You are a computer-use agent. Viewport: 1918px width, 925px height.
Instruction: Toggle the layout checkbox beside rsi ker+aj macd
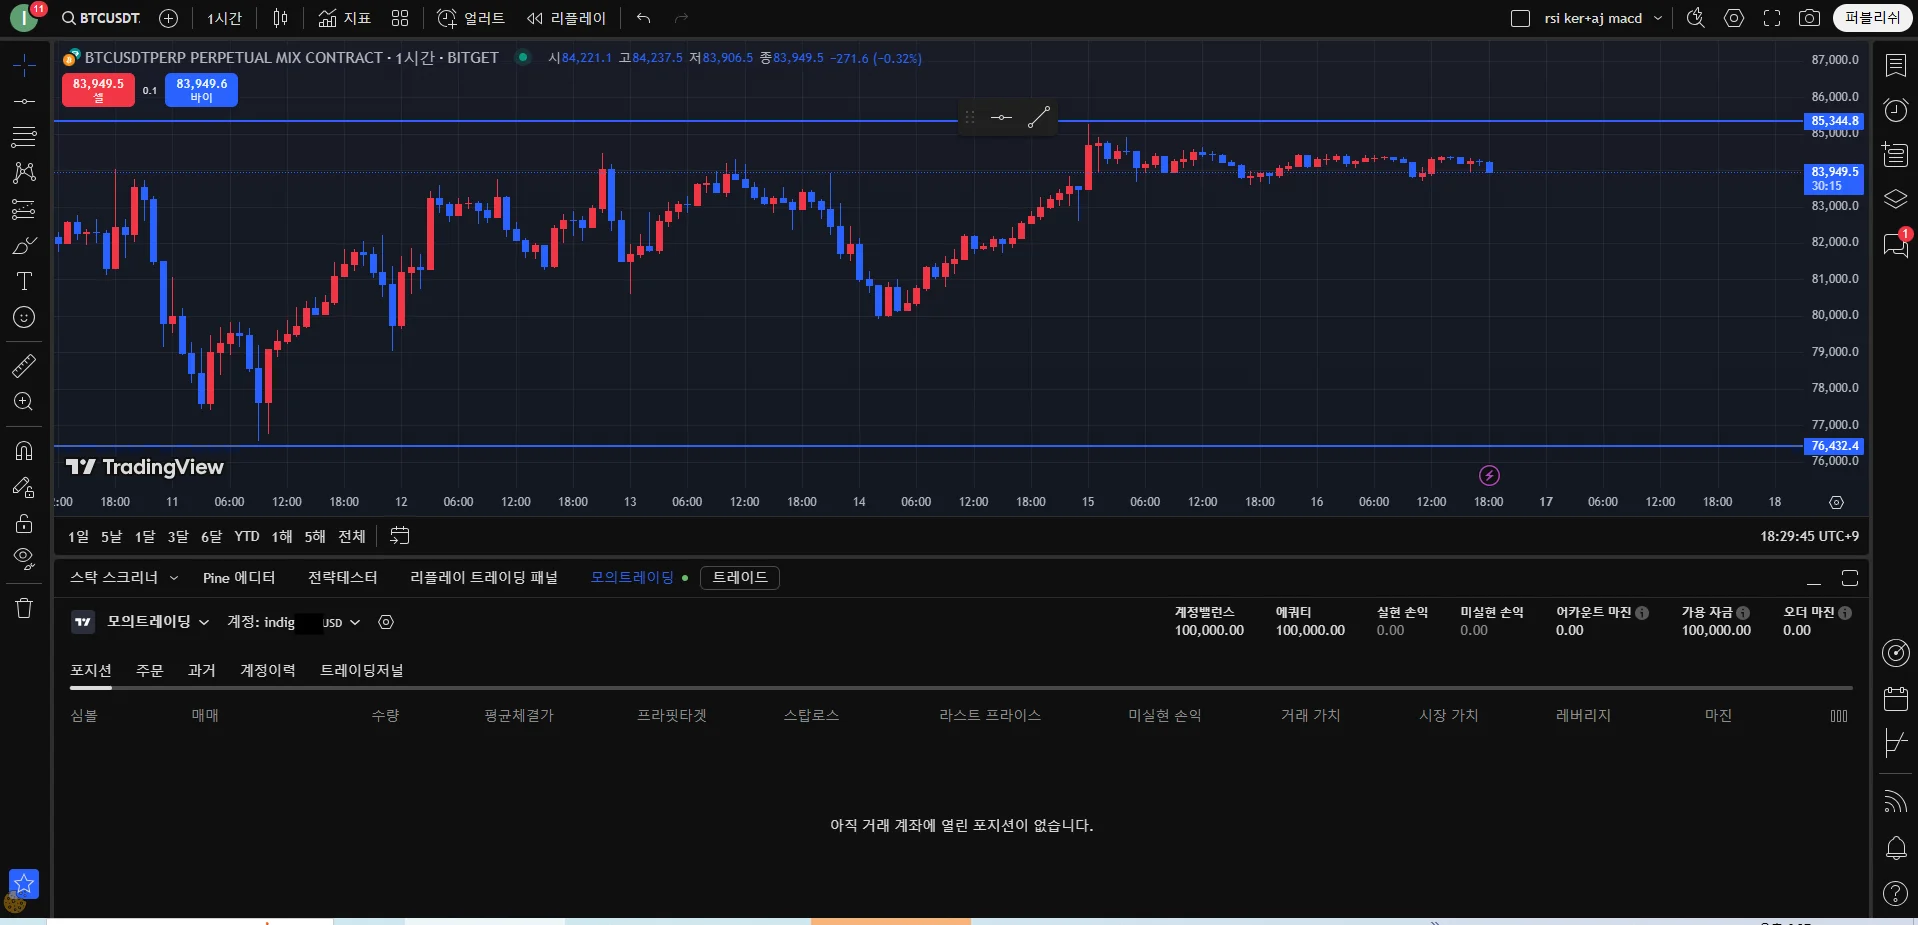1520,18
